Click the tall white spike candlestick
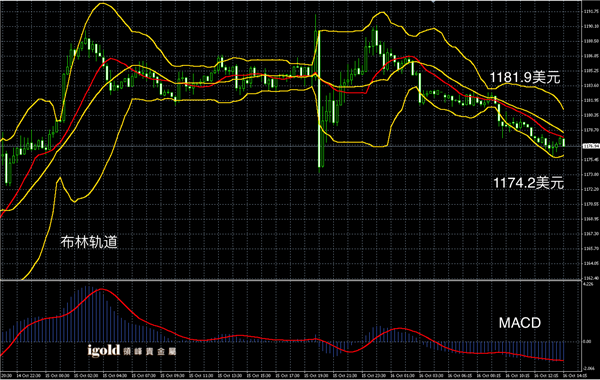This screenshot has height=380, width=600. pyautogui.click(x=319, y=99)
